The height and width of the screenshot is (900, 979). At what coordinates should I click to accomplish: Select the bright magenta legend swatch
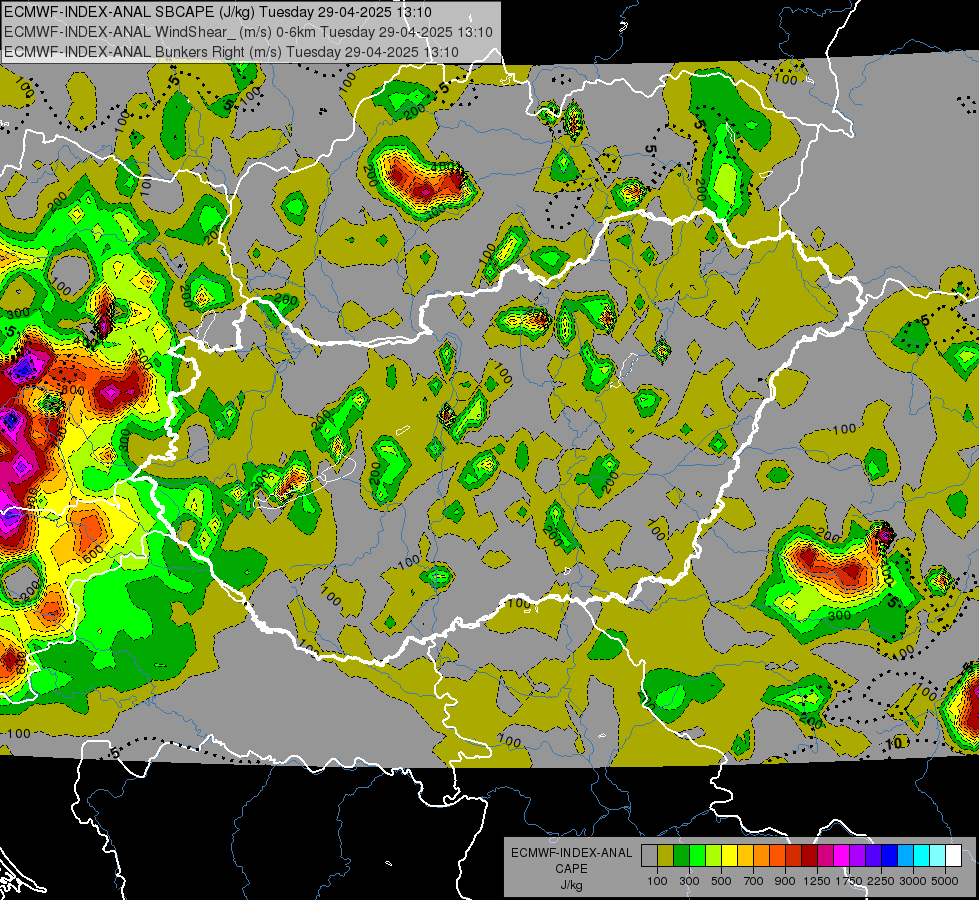(842, 856)
